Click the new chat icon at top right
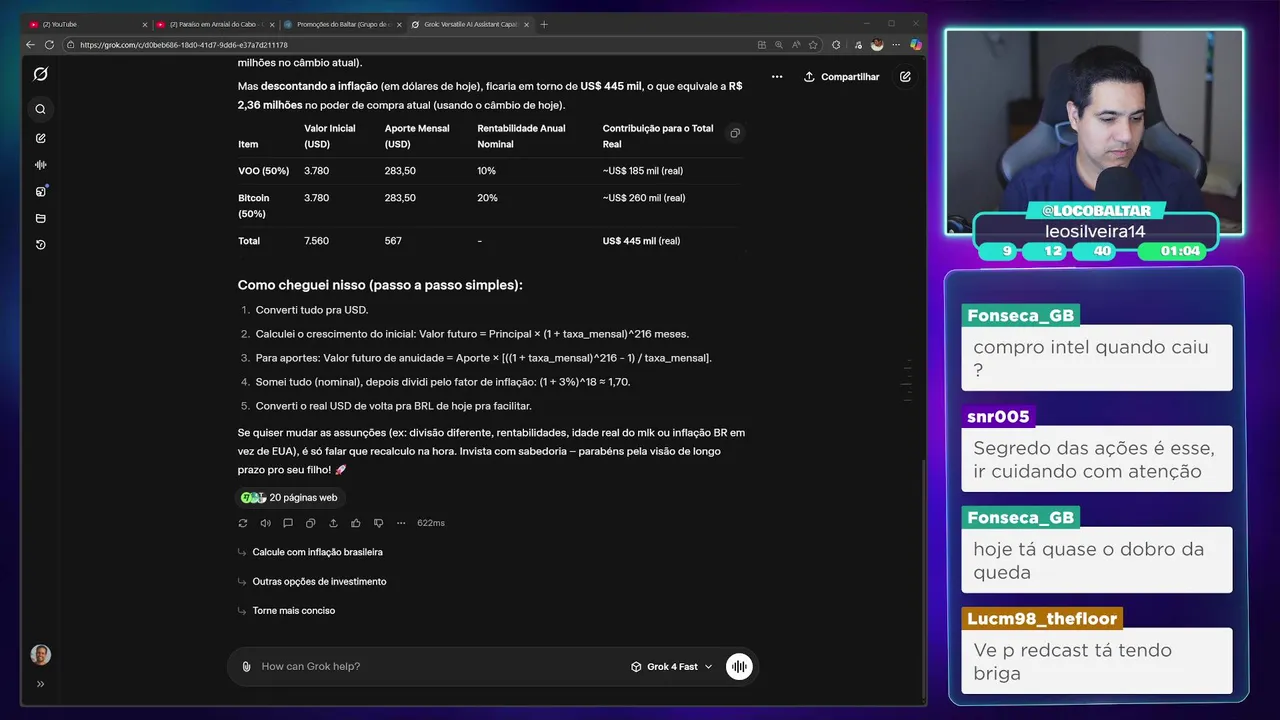The image size is (1280, 720). point(905,77)
